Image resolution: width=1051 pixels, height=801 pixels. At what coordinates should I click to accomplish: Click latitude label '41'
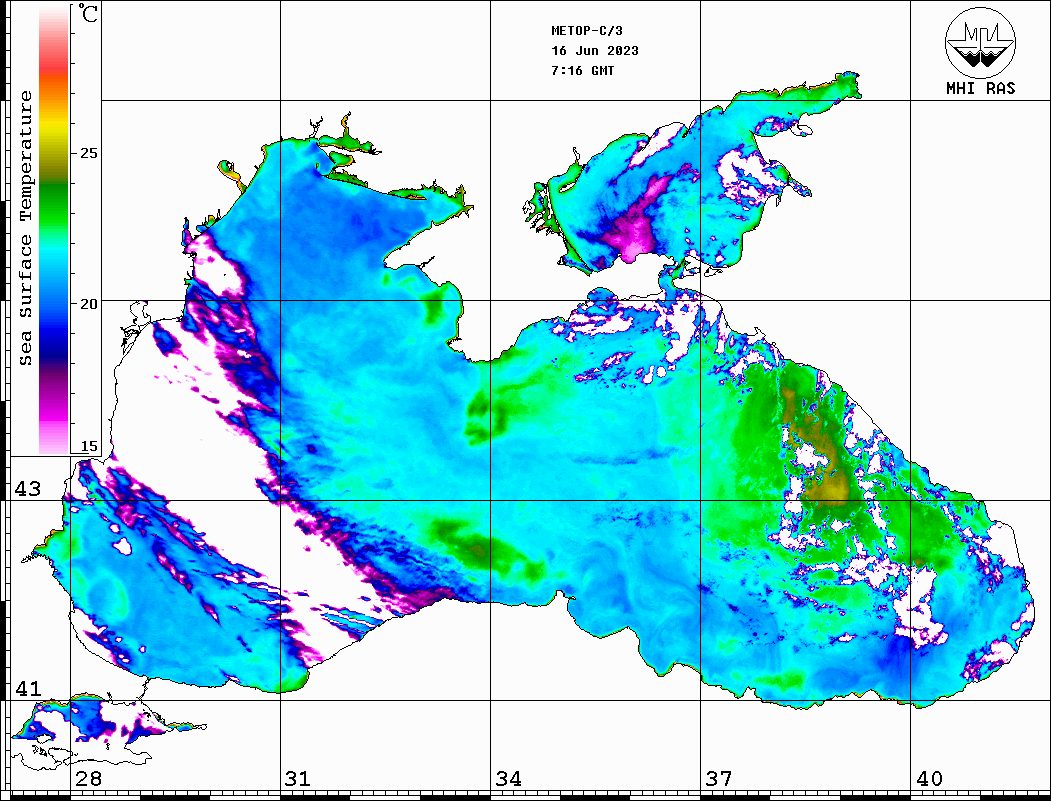pos(27,688)
